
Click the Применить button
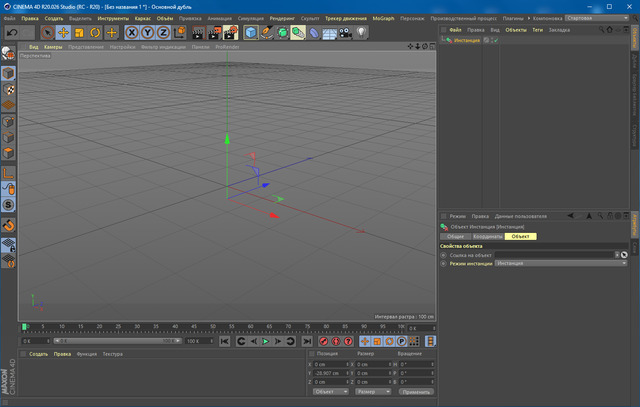[x=418, y=392]
